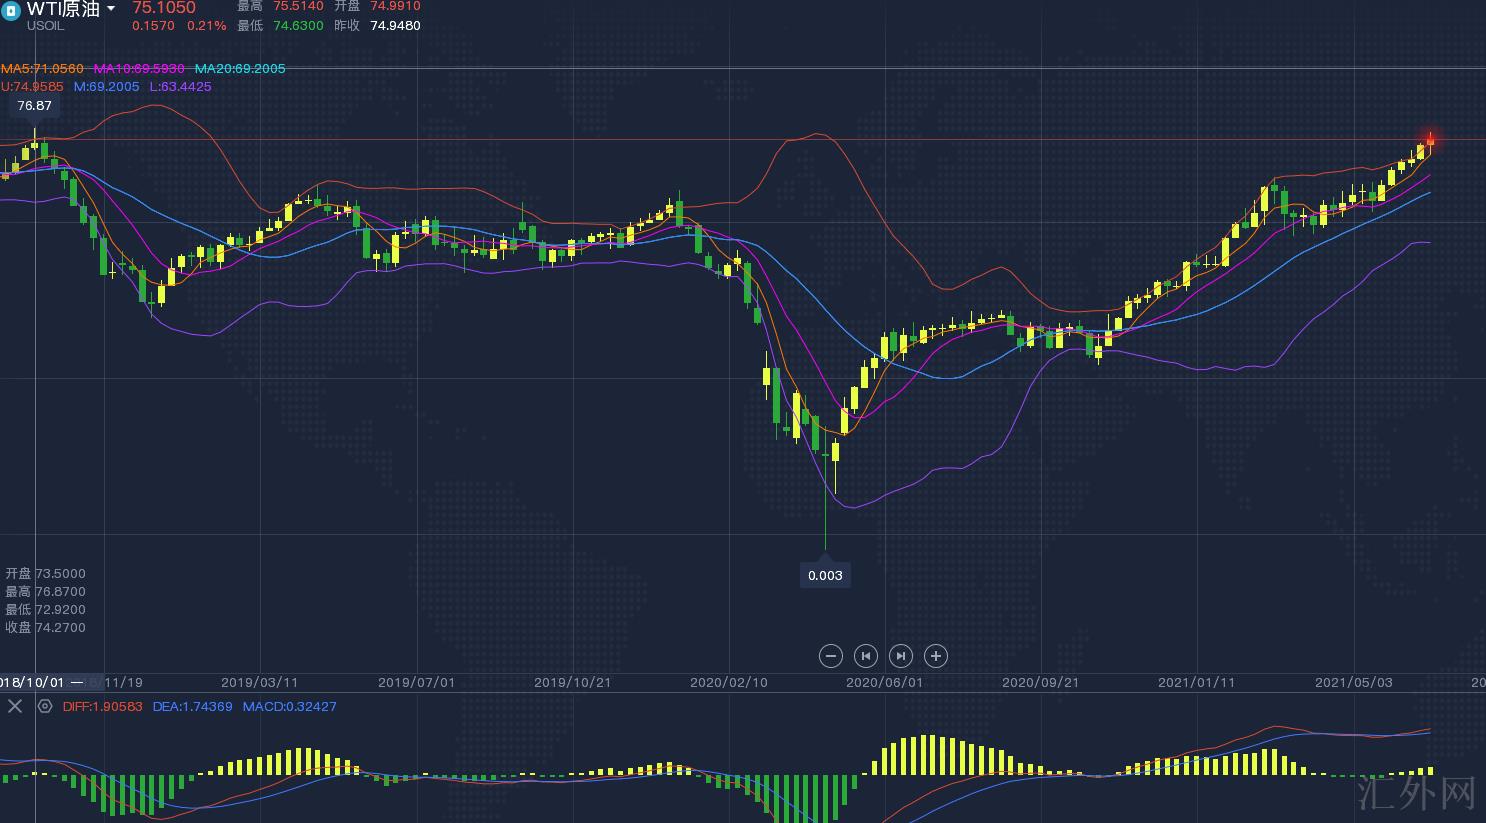The image size is (1486, 823).
Task: Close the MACD indicator panel
Action: coord(15,706)
